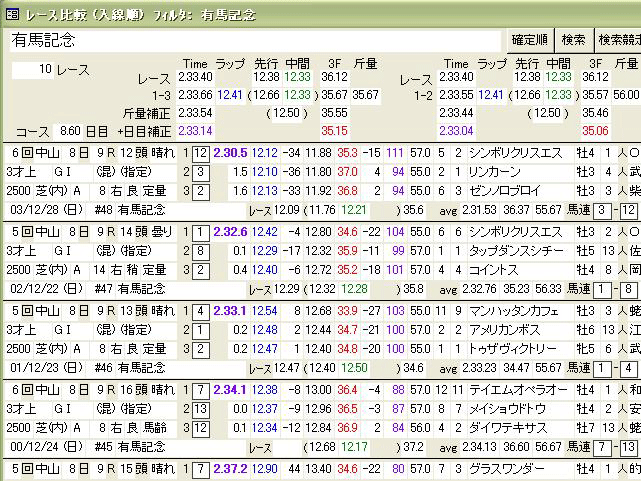This screenshot has height=481, width=641.
Task: Click the race date 03/12/28 (日)
Action: coord(47,210)
